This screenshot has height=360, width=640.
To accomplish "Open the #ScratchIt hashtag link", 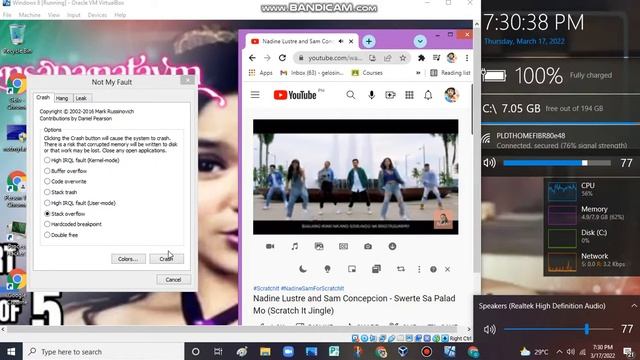I will click(x=266, y=289).
